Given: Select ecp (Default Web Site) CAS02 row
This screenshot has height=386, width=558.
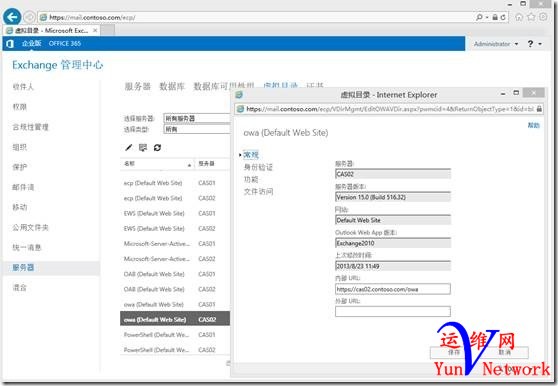Looking at the screenshot, I should (175, 198).
